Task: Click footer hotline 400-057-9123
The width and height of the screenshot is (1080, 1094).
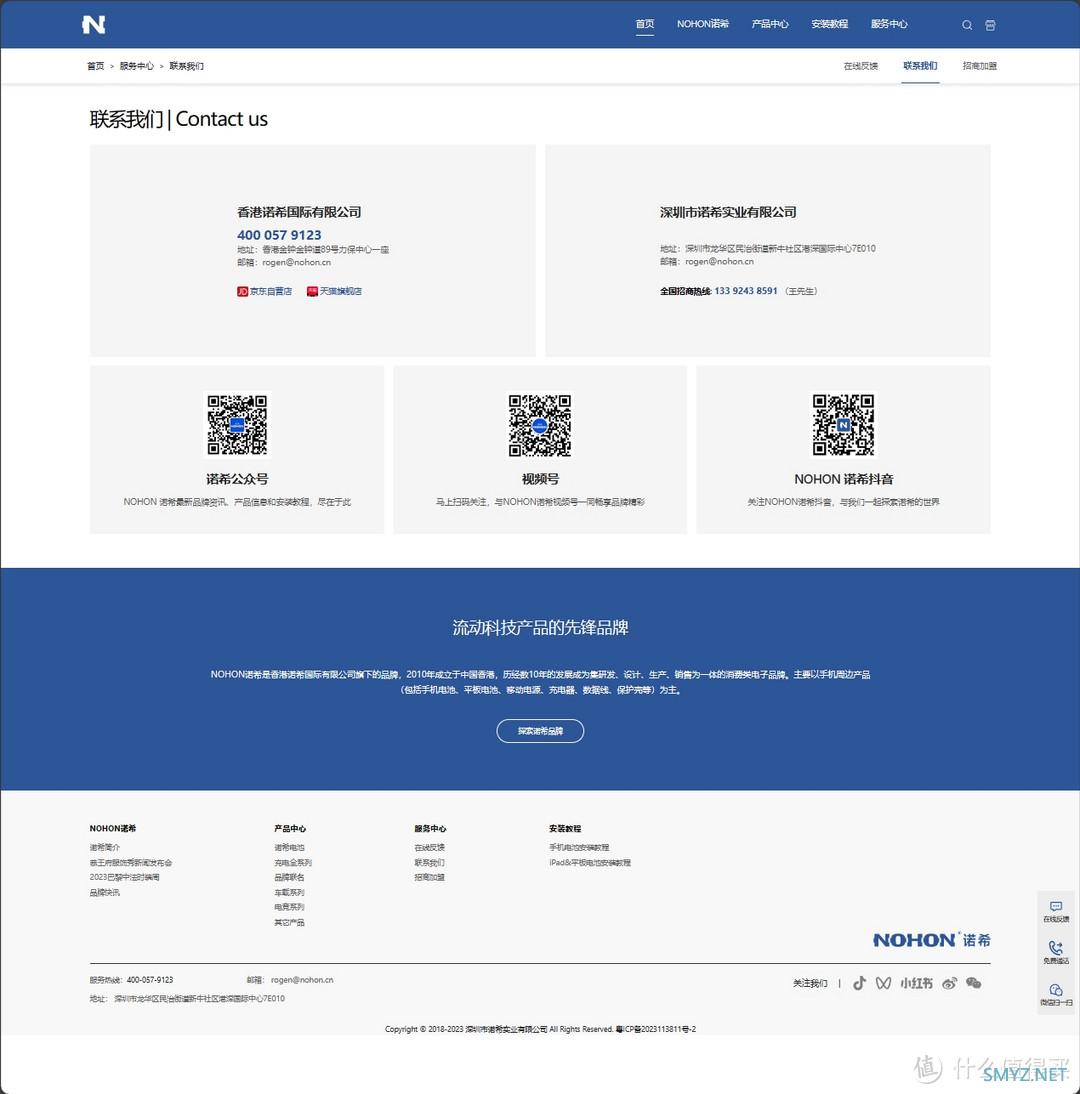Action: click(150, 980)
